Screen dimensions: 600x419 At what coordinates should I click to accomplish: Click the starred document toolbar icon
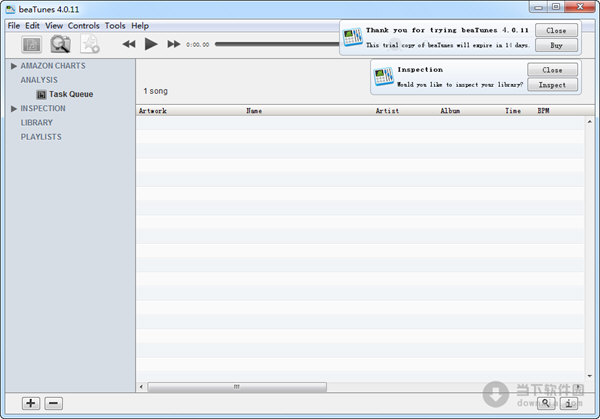[x=90, y=44]
